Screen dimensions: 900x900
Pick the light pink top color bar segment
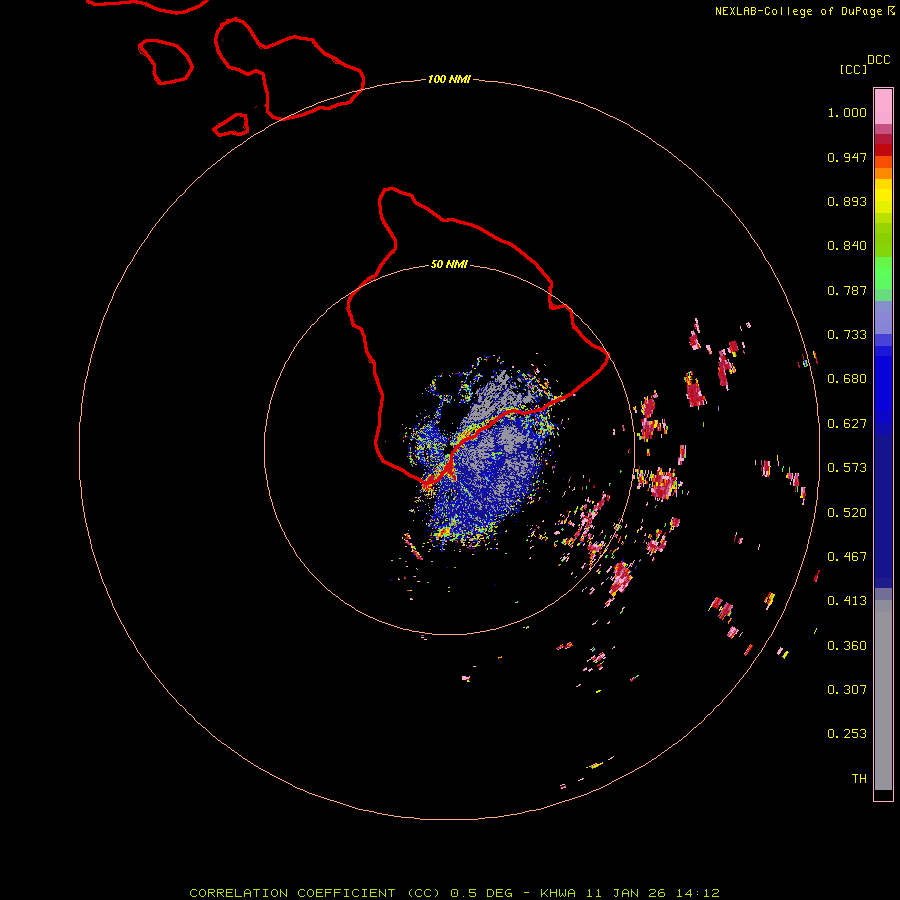pos(883,106)
